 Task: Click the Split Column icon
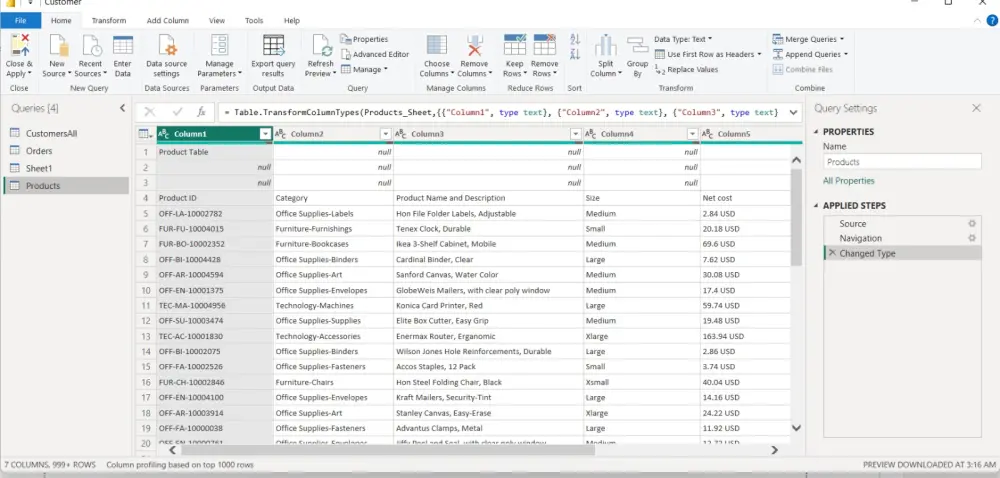606,47
